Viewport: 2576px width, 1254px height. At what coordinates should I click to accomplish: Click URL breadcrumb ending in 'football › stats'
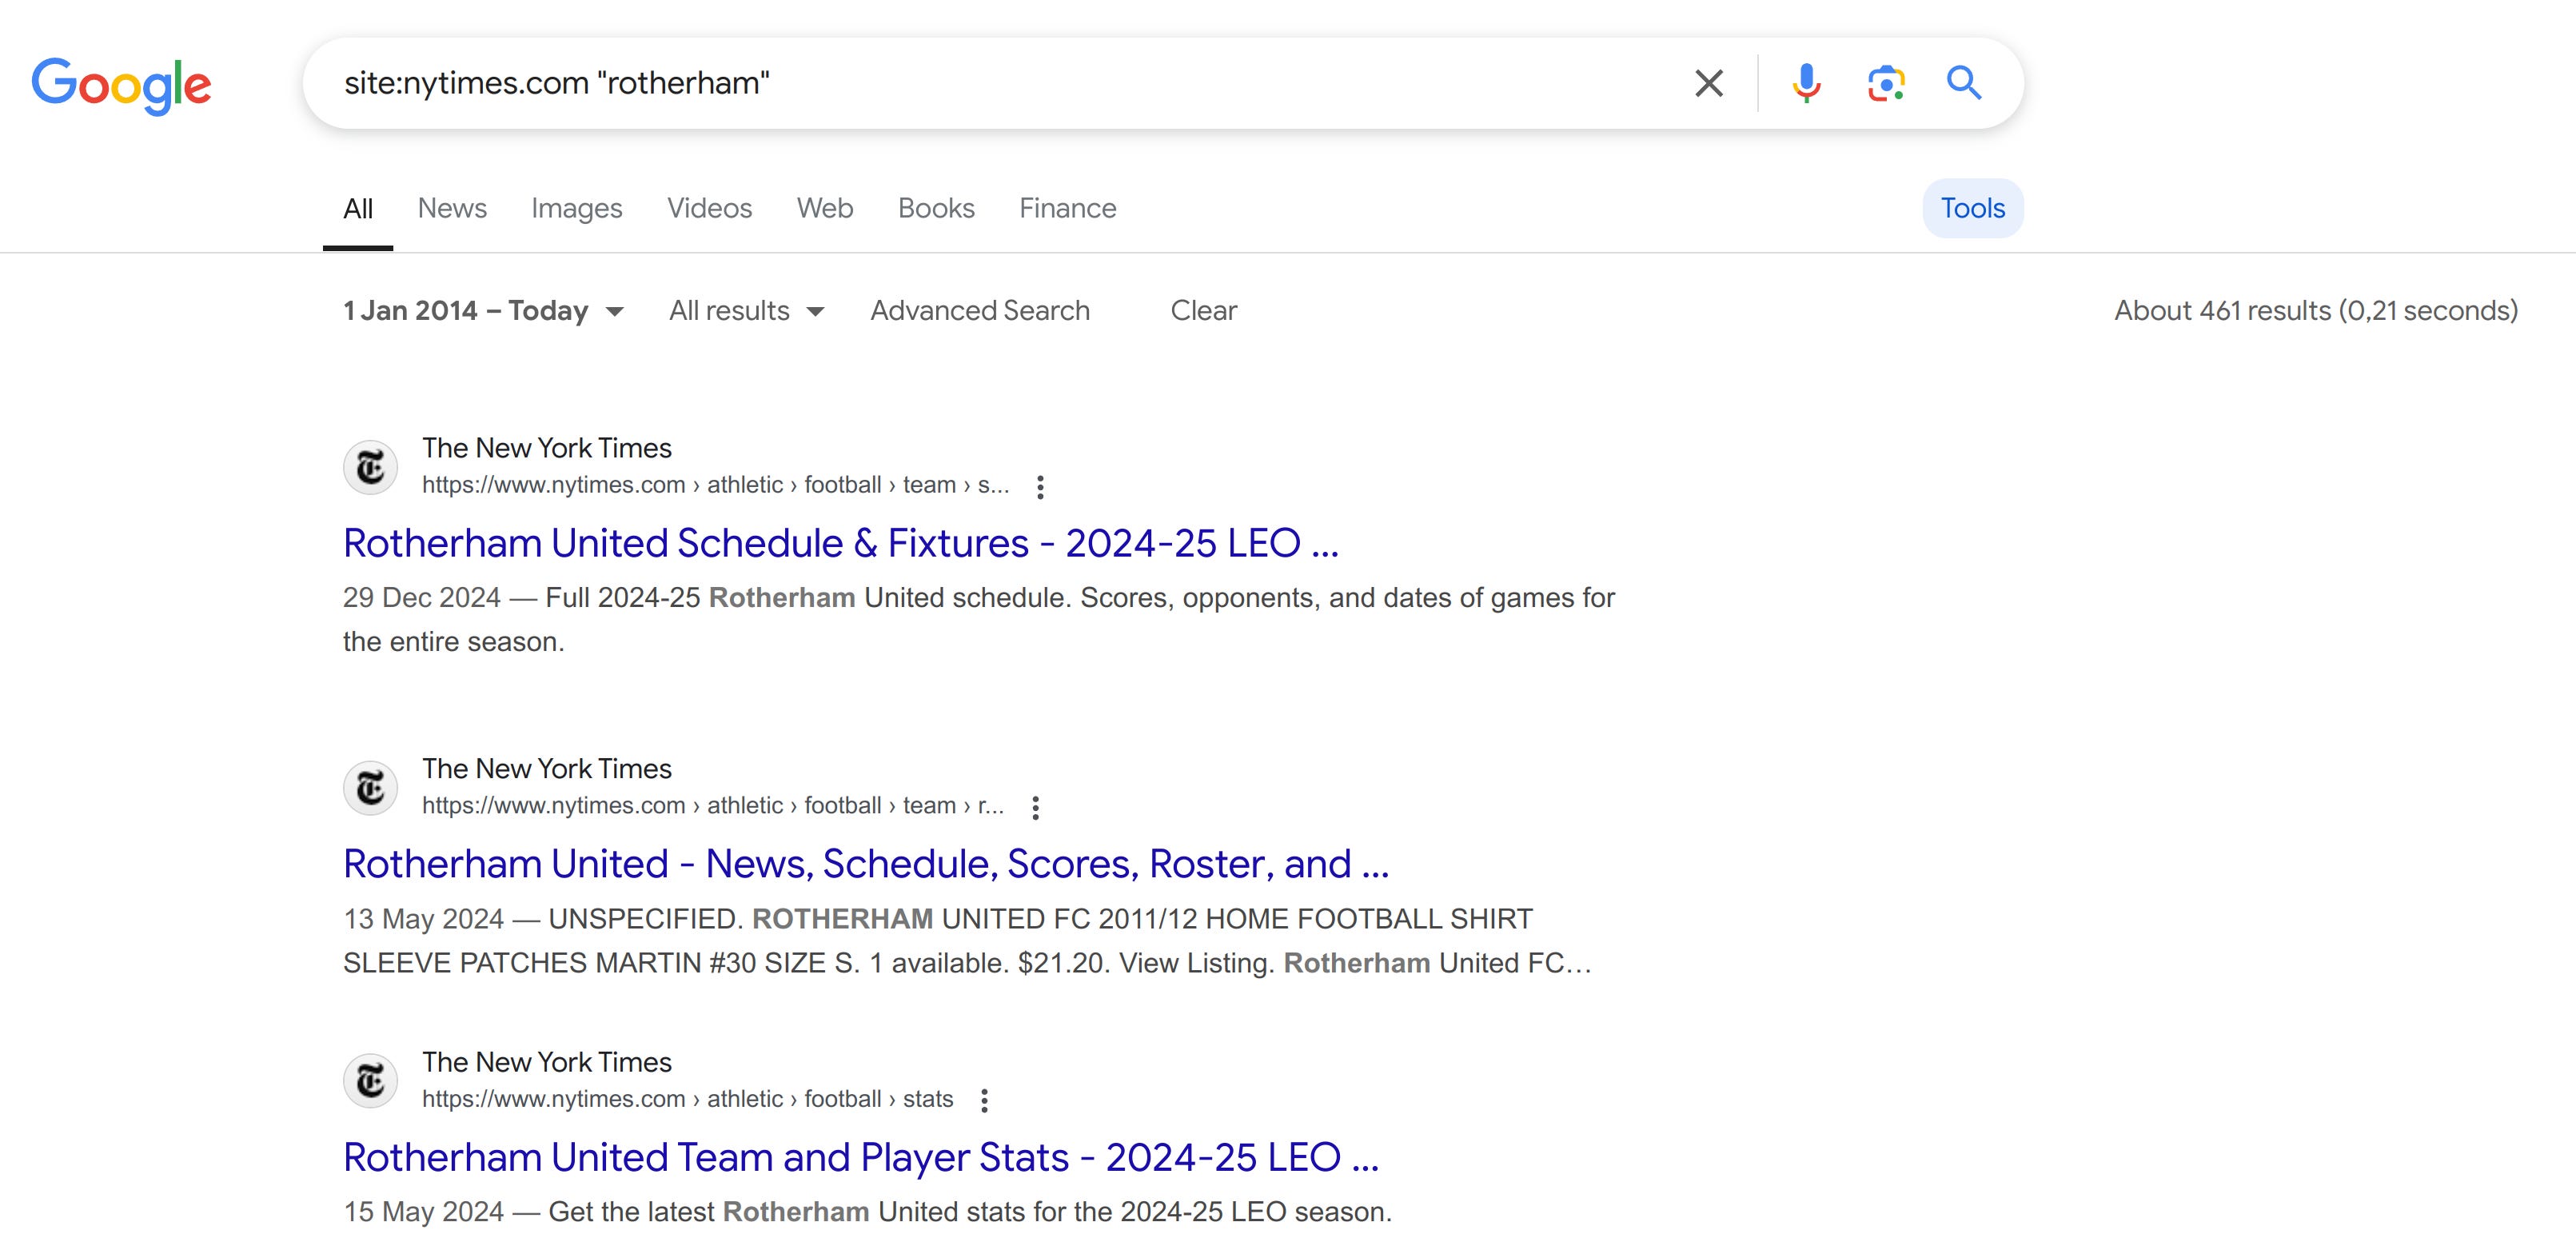tap(687, 1099)
